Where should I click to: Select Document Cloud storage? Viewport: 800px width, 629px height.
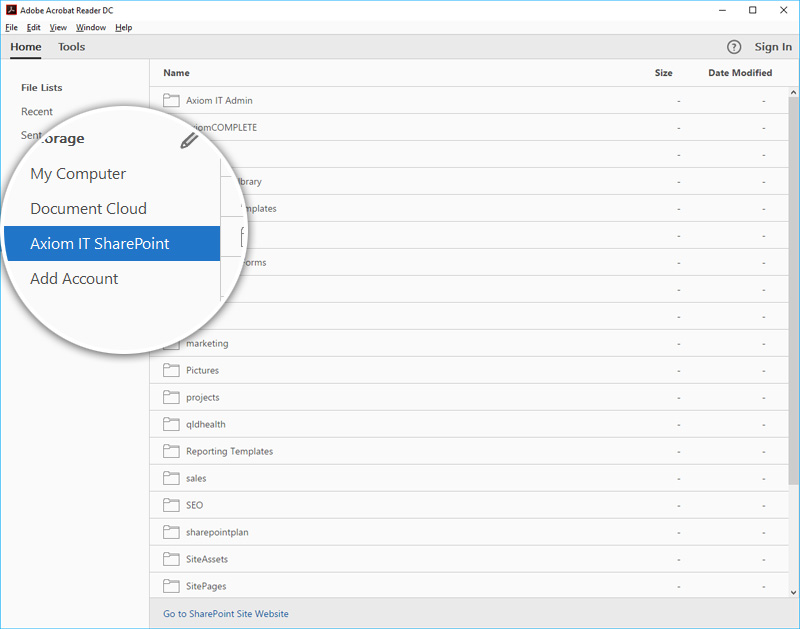point(88,209)
